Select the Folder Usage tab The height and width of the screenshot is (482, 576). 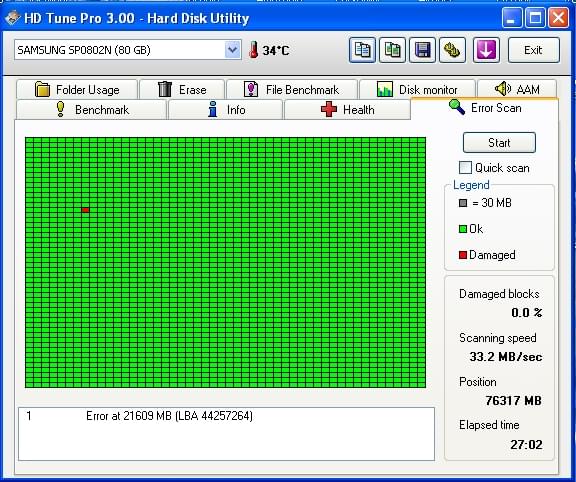pyautogui.click(x=77, y=89)
